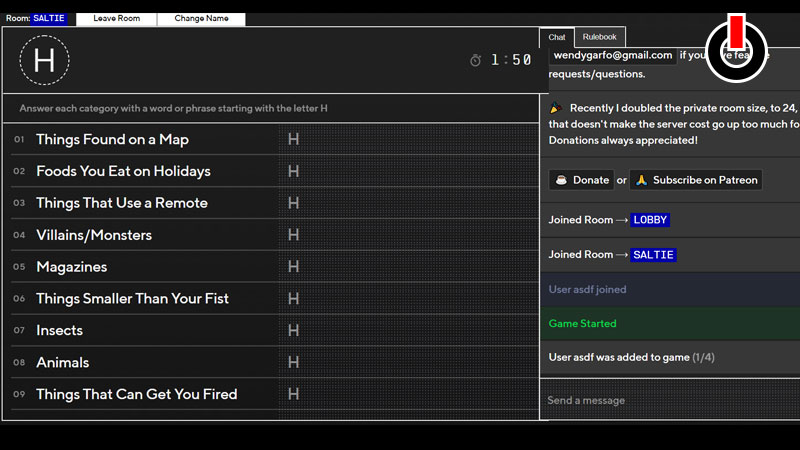The width and height of the screenshot is (800, 450).
Task: Click the instruction text about letter H
Action: [173, 108]
